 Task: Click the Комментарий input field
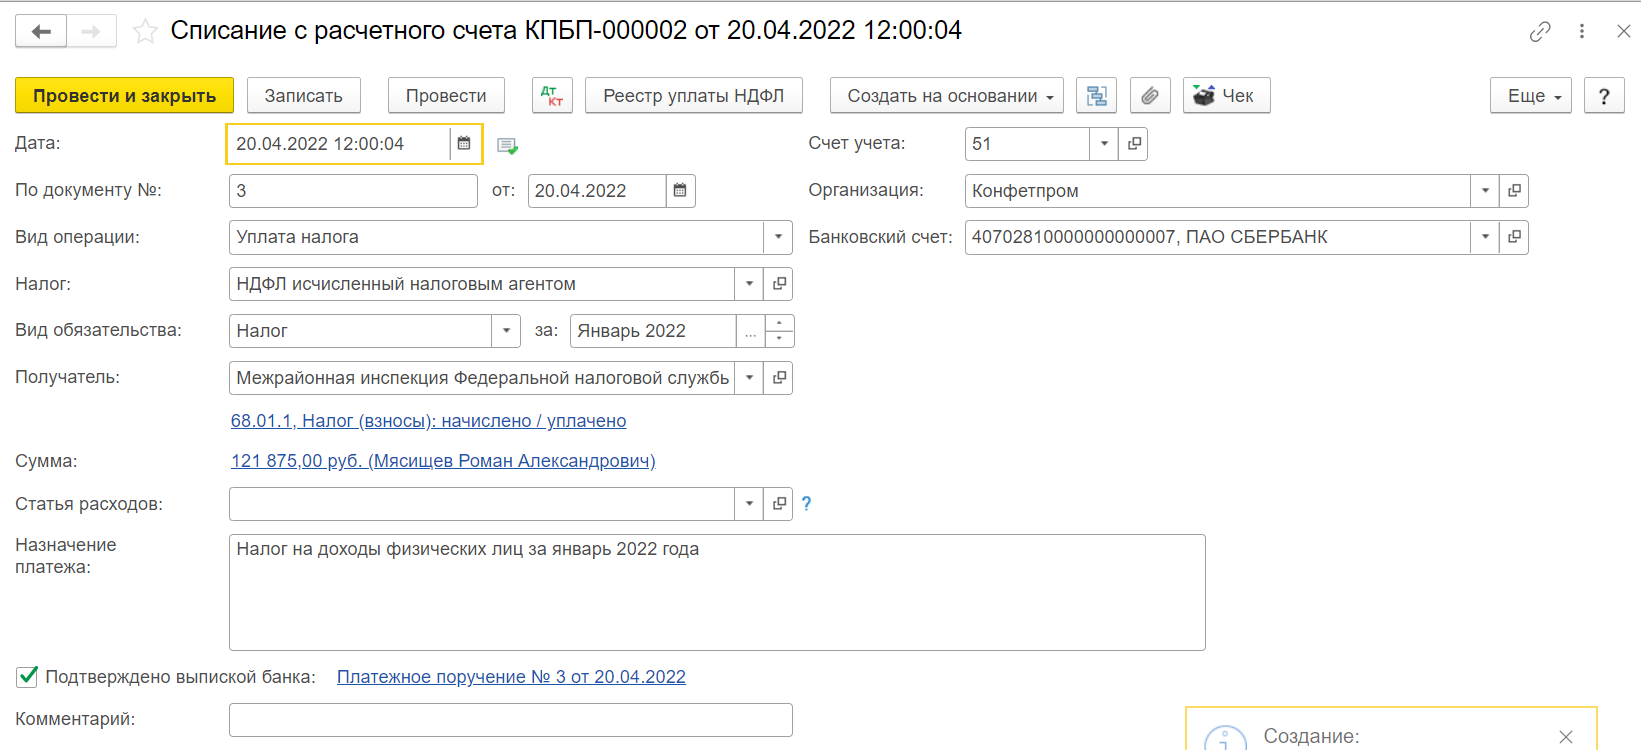pyautogui.click(x=511, y=720)
